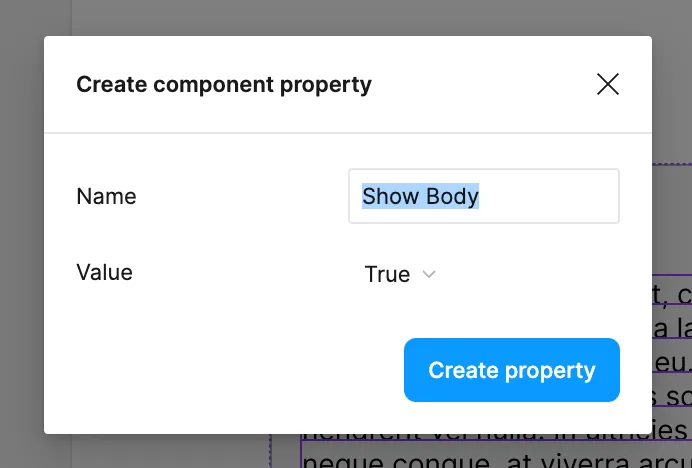Click empty space right of Show Body text
This screenshot has height=468, width=692.
(x=550, y=196)
